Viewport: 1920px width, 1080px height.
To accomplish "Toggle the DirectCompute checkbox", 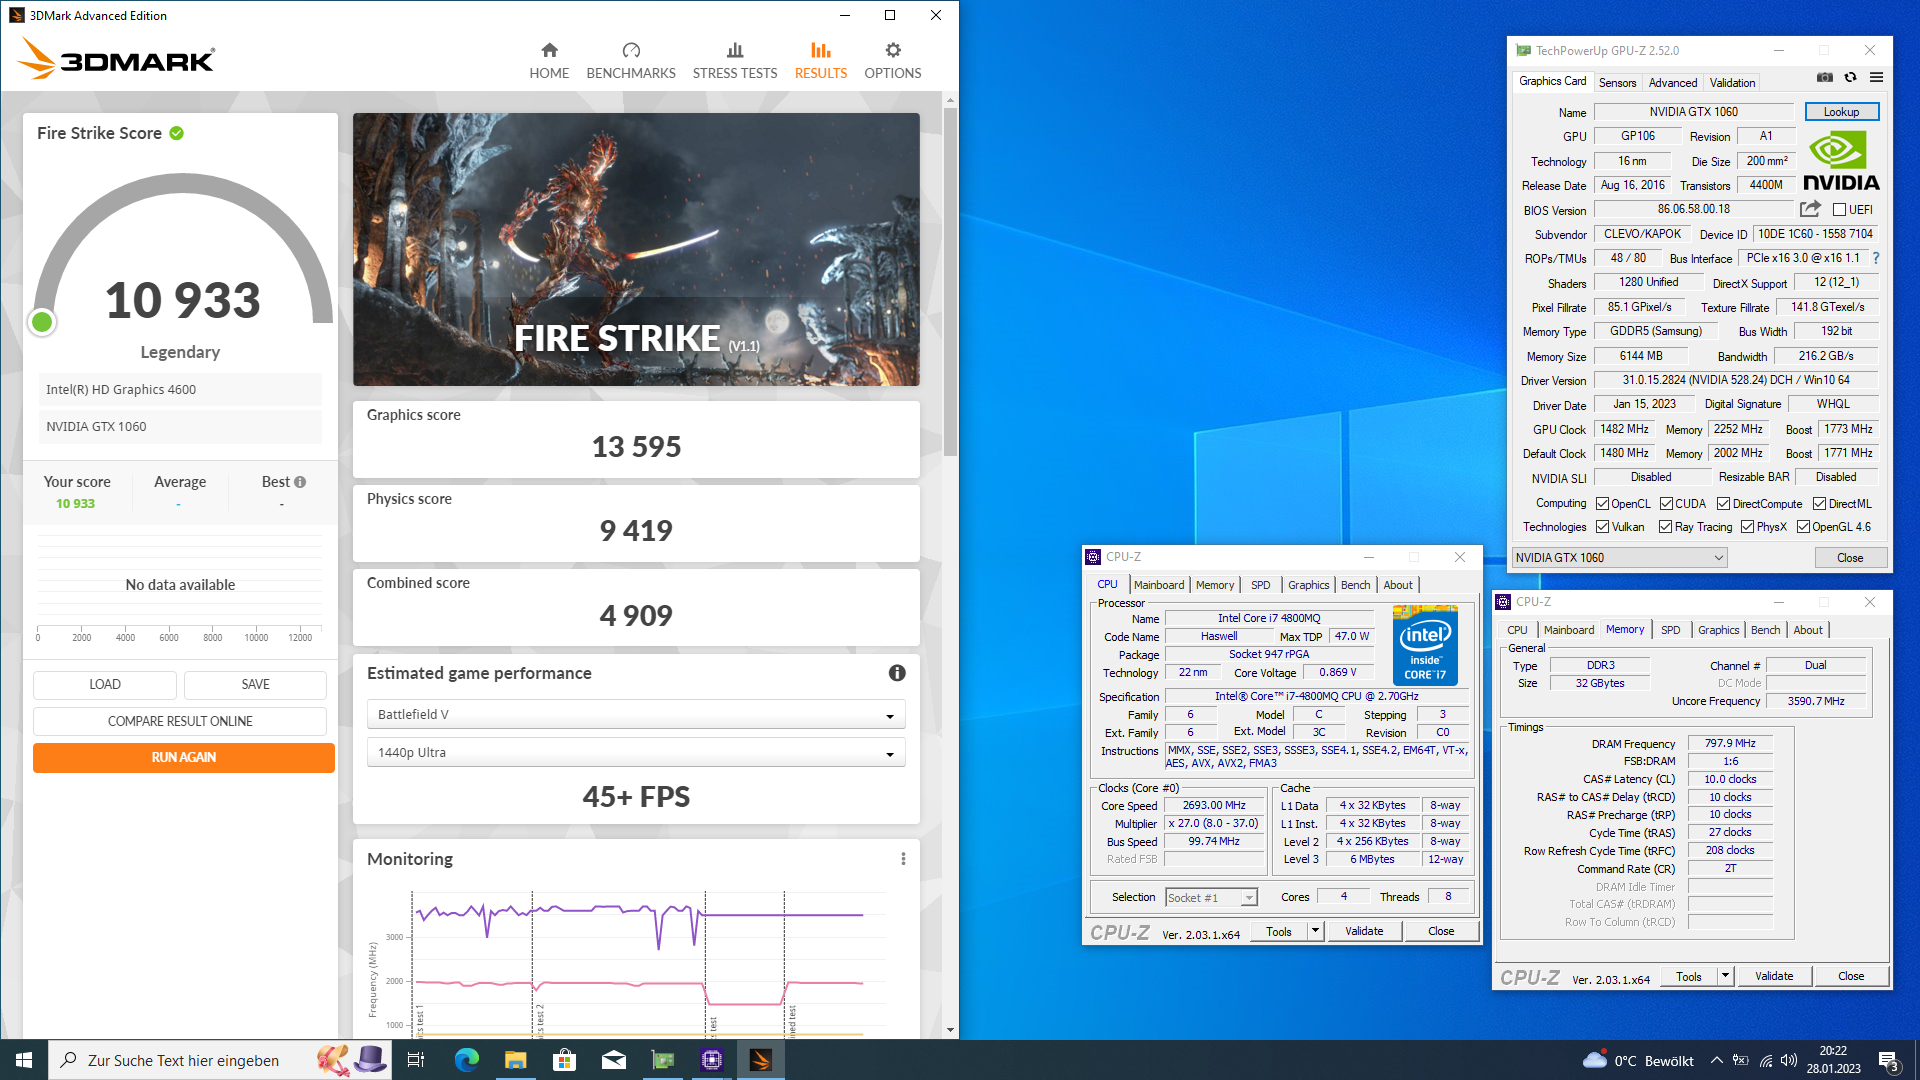I will pos(1723,504).
